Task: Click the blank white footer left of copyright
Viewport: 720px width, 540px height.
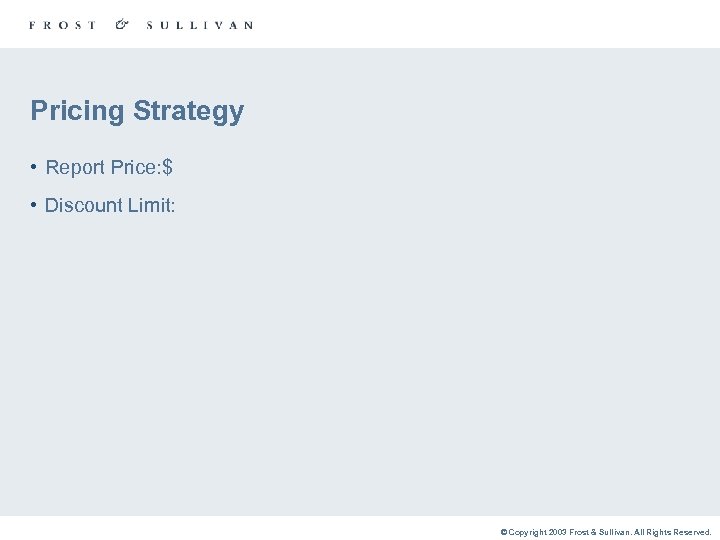Action: pos(250,528)
